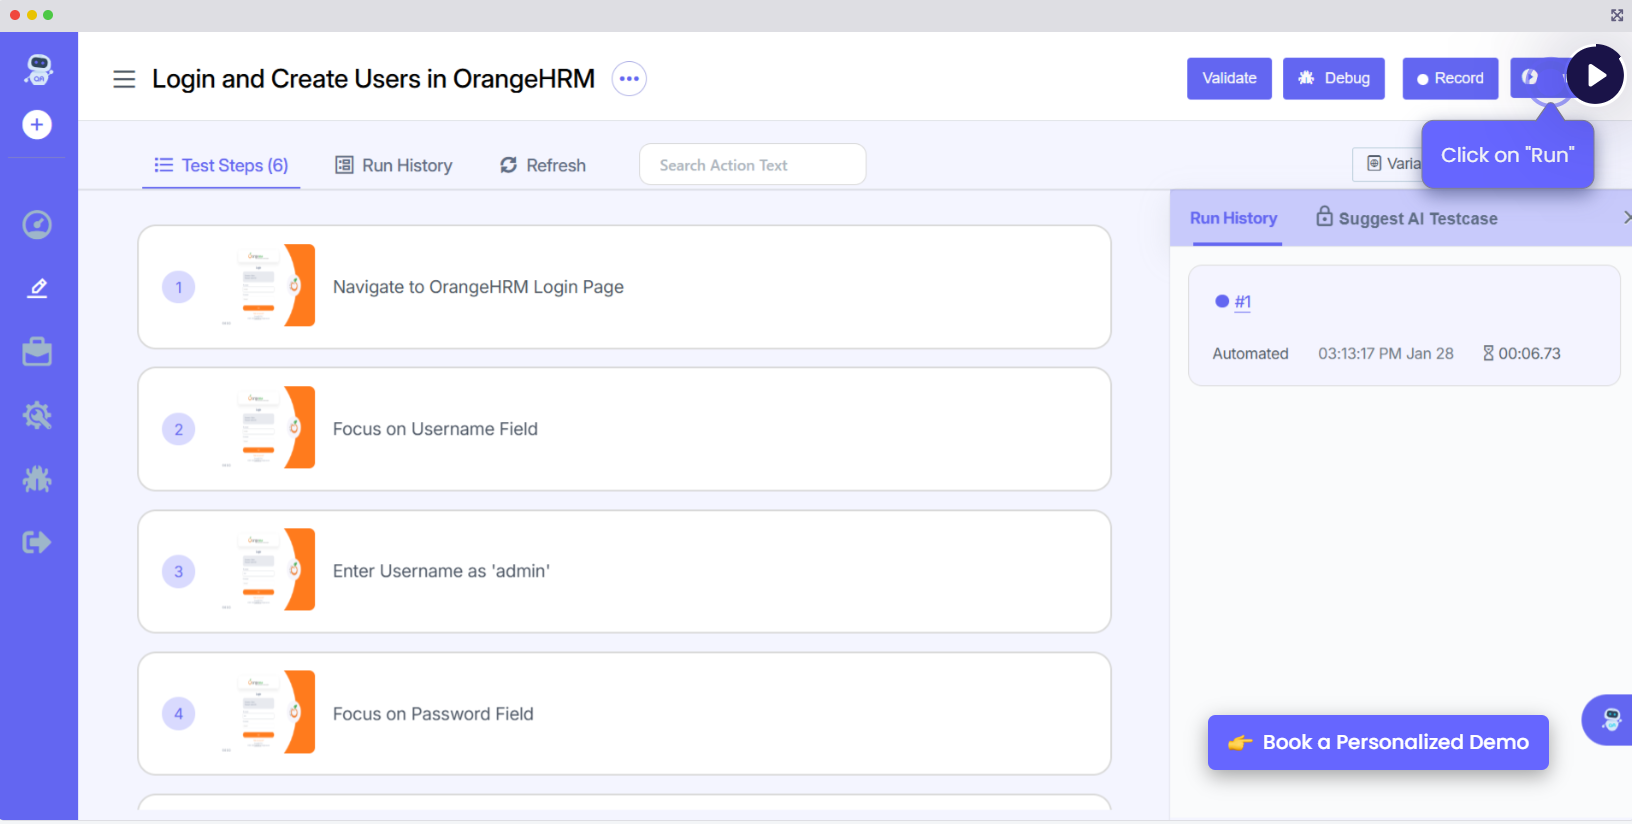
Task: Click the logout arrow icon in sidebar
Action: click(x=37, y=542)
